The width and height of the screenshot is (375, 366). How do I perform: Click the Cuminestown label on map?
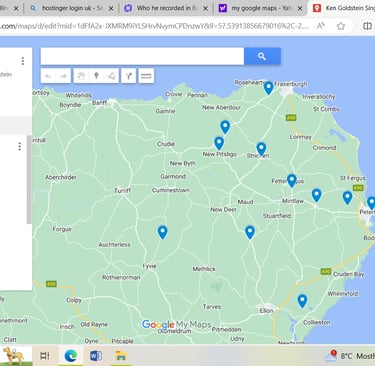click(171, 190)
